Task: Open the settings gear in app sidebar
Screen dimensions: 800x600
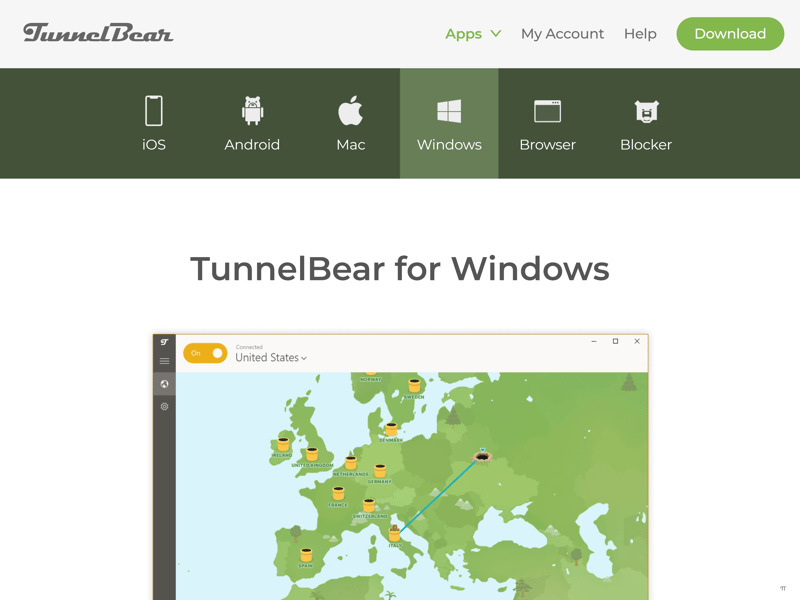Action: [164, 407]
